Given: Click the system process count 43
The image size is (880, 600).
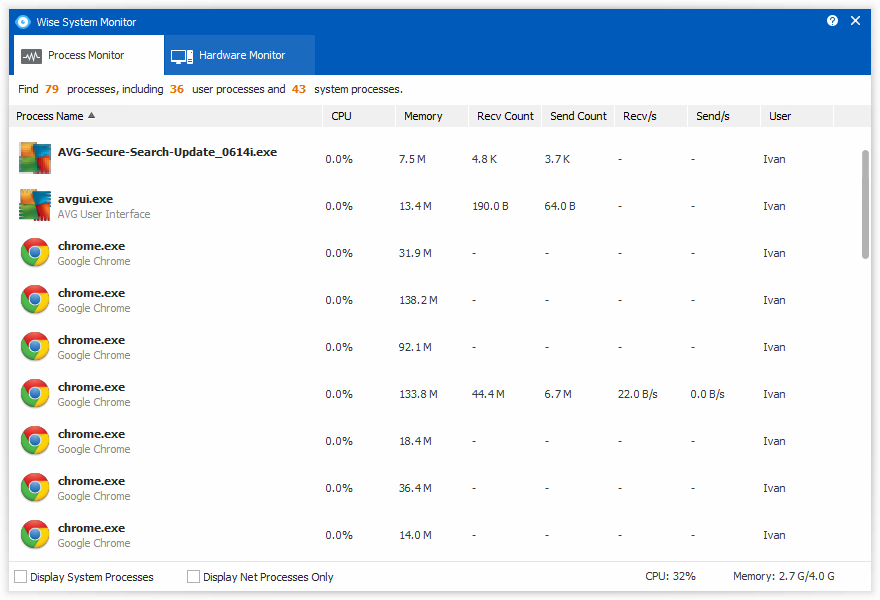Looking at the screenshot, I should click(x=299, y=89).
